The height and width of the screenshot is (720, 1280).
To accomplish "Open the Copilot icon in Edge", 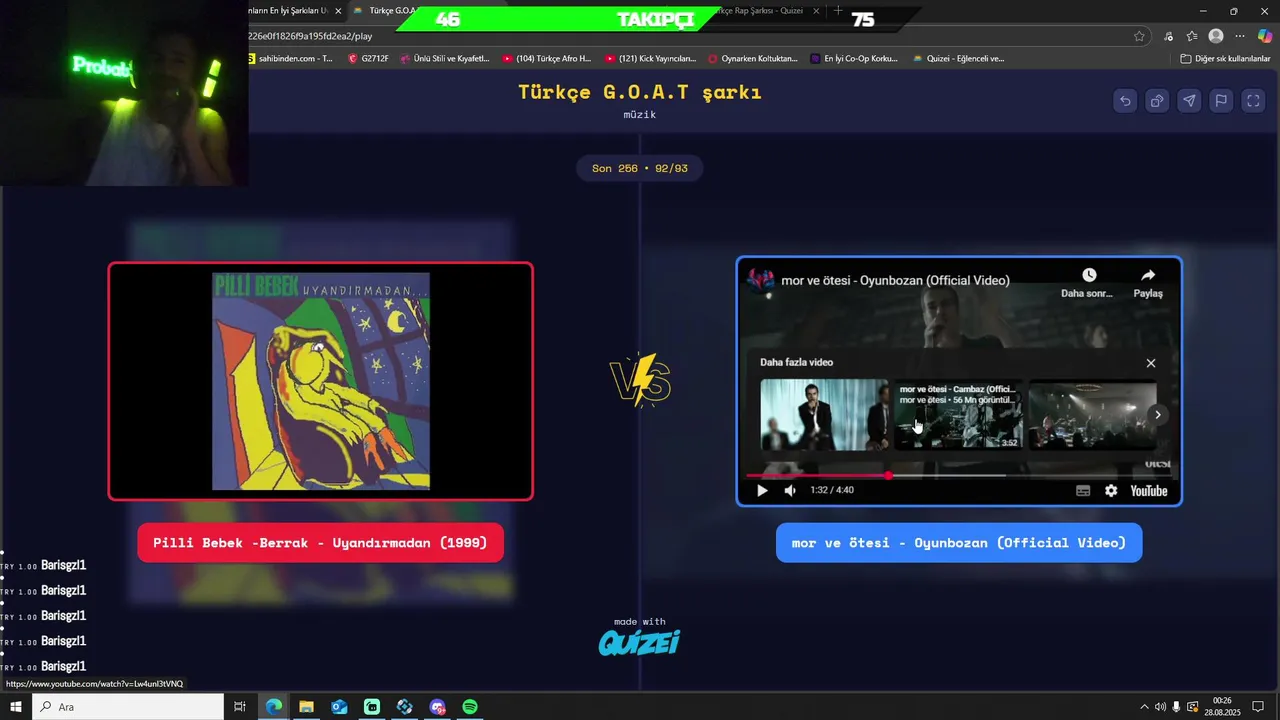I will [1265, 36].
